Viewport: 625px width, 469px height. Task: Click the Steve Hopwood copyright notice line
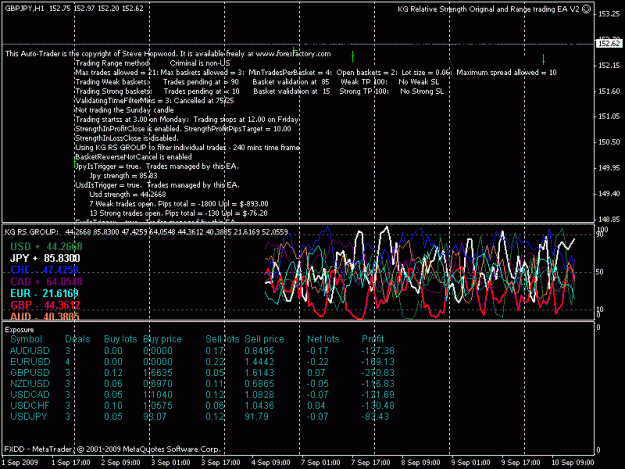168,54
